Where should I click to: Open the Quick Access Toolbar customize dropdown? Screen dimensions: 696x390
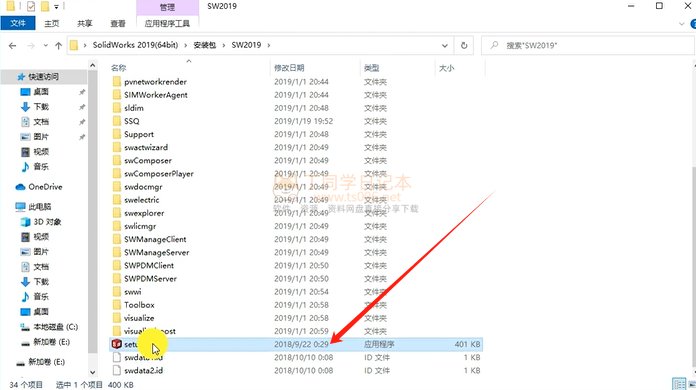click(x=56, y=7)
